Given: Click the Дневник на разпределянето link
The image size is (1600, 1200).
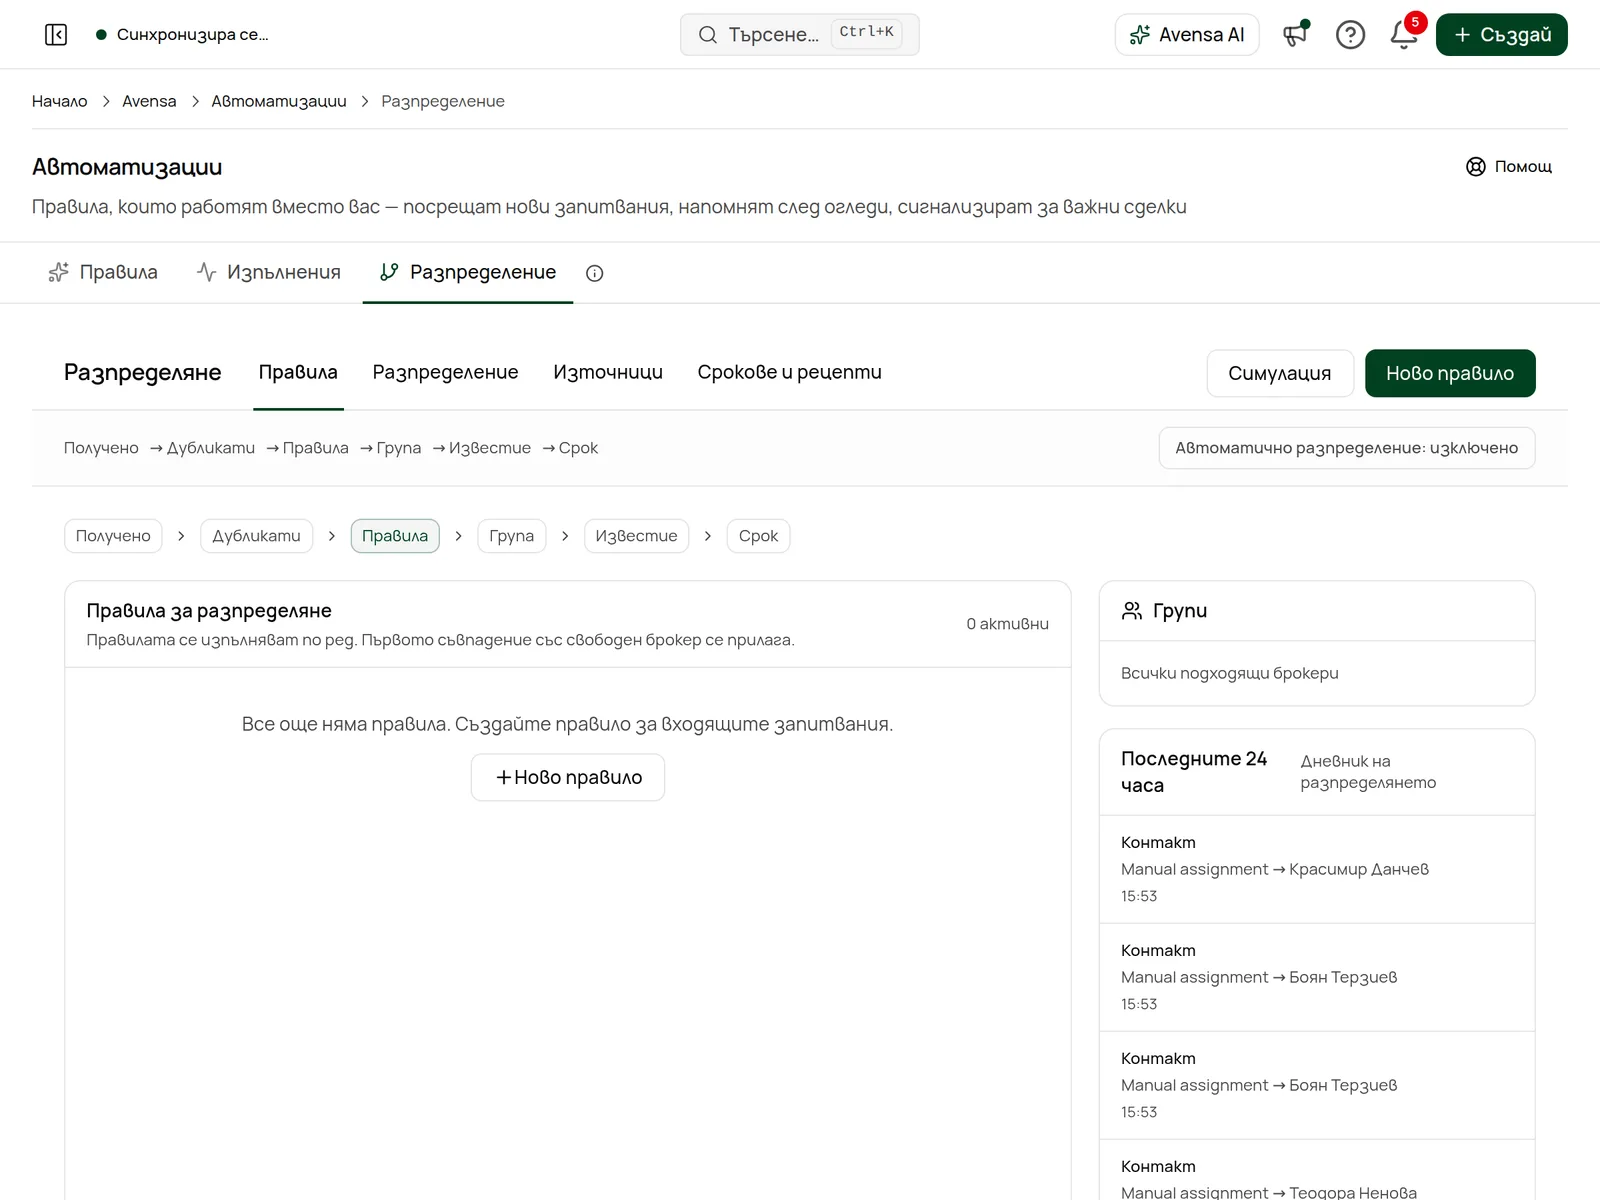Looking at the screenshot, I should (x=1368, y=772).
